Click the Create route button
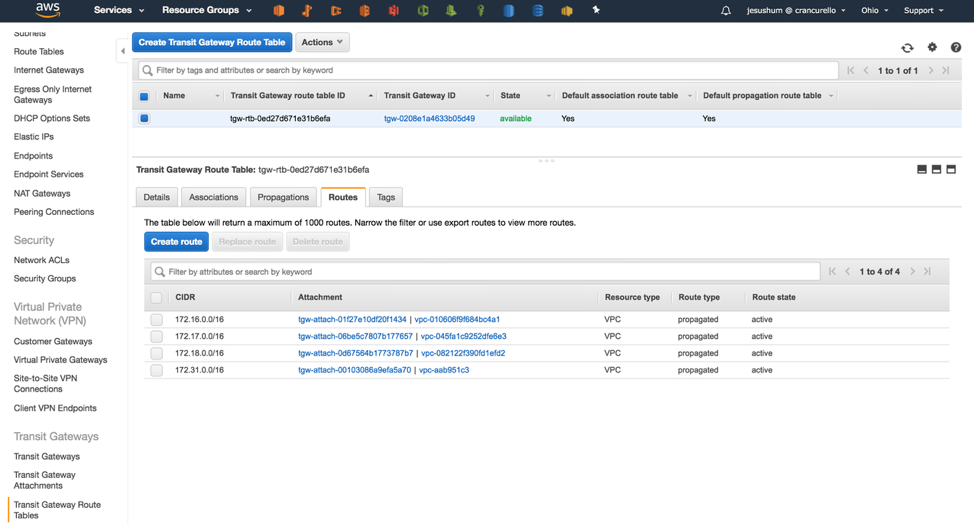The height and width of the screenshot is (525, 974). tap(176, 242)
